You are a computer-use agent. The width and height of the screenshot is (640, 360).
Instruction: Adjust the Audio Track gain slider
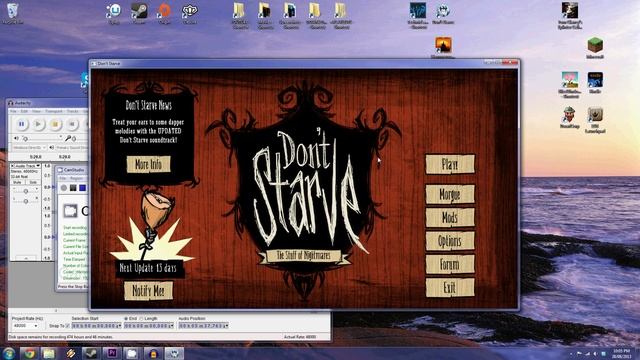[25, 191]
